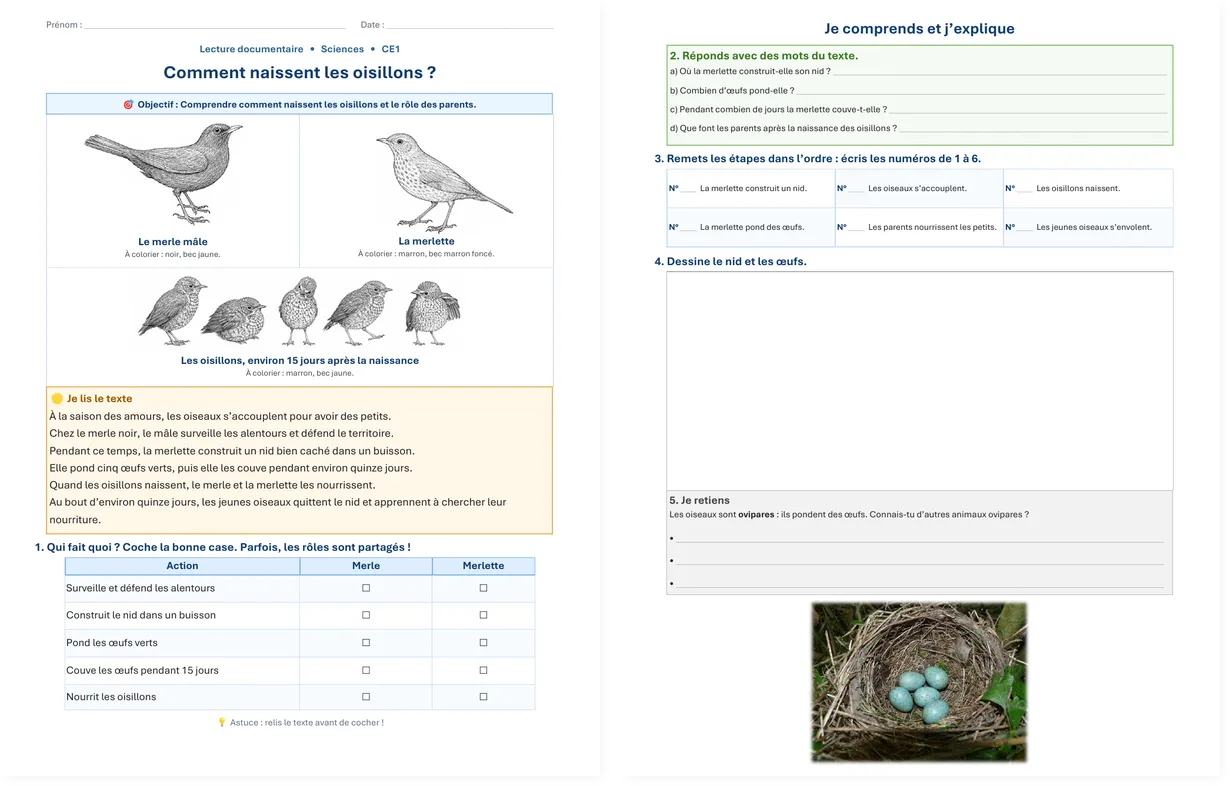Click the N° blank for 'La merlette pond des œufs.'
Image resolution: width=1230 pixels, height=786 pixels.
point(688,228)
